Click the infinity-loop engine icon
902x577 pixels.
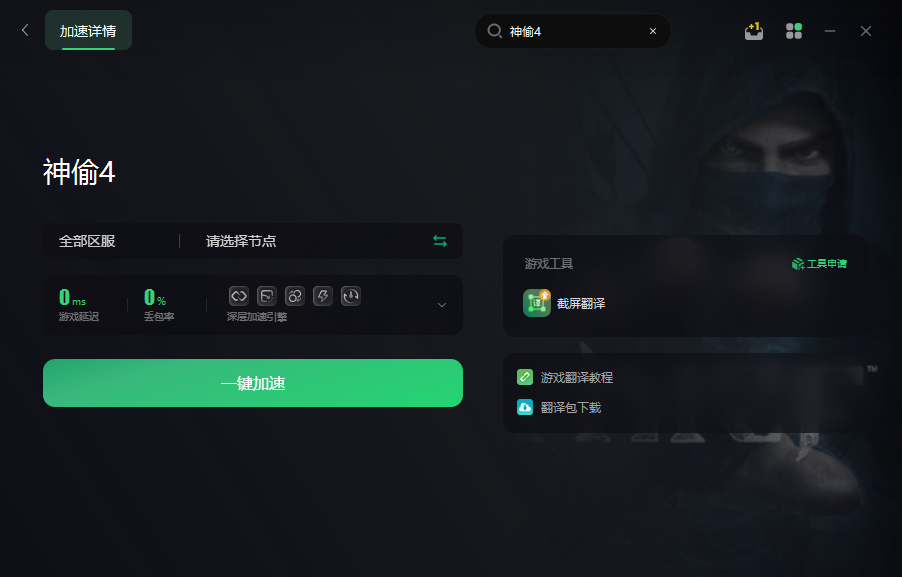(239, 296)
